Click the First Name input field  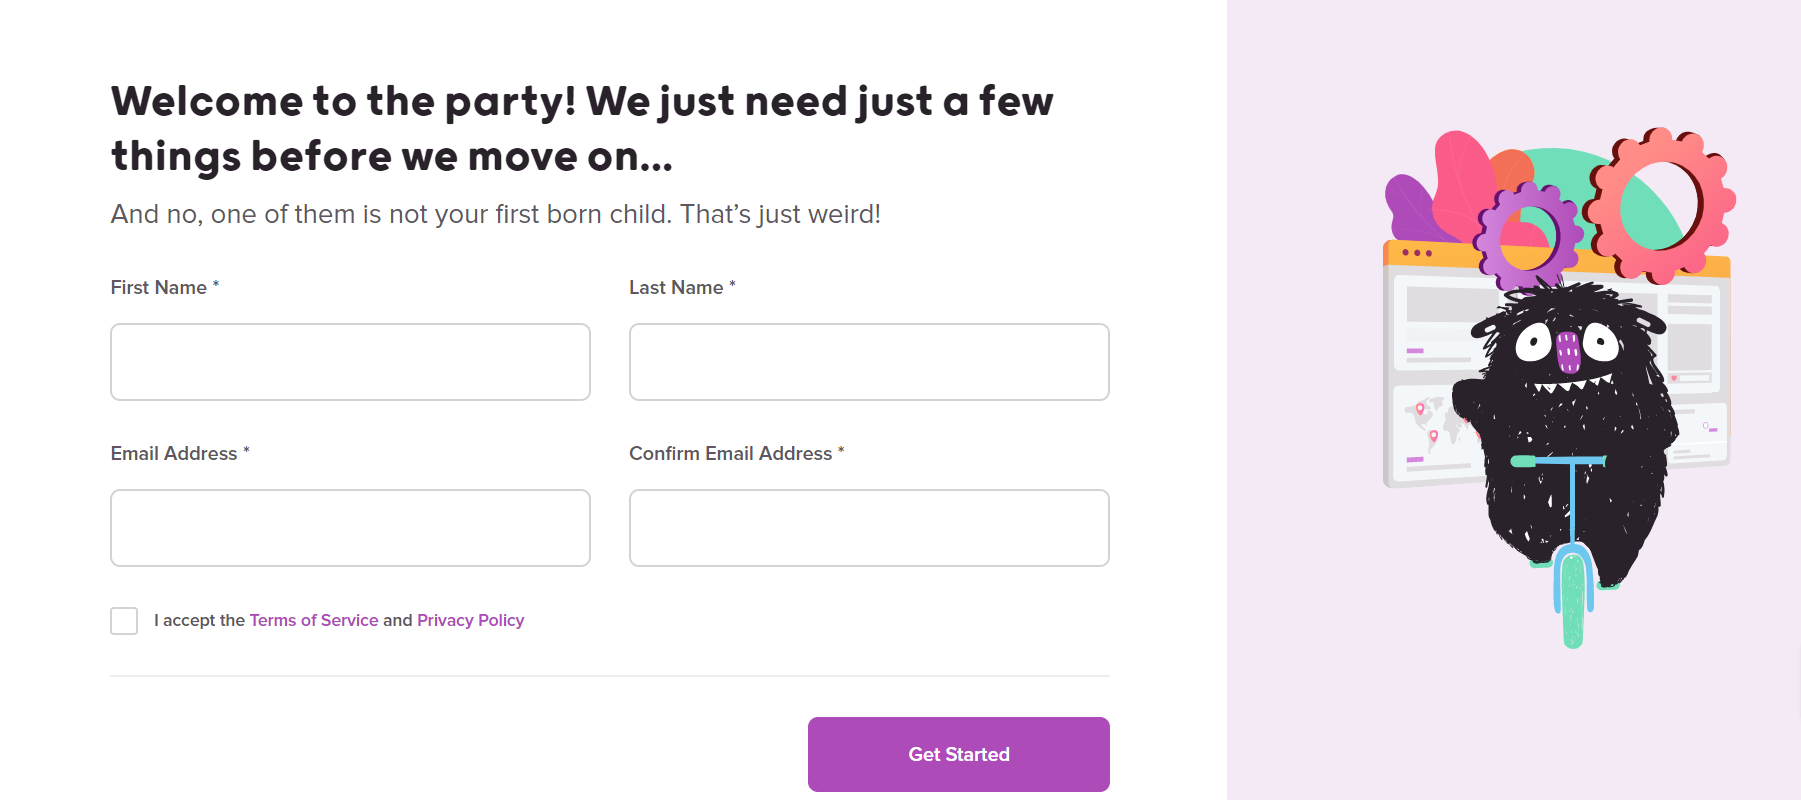coord(350,362)
